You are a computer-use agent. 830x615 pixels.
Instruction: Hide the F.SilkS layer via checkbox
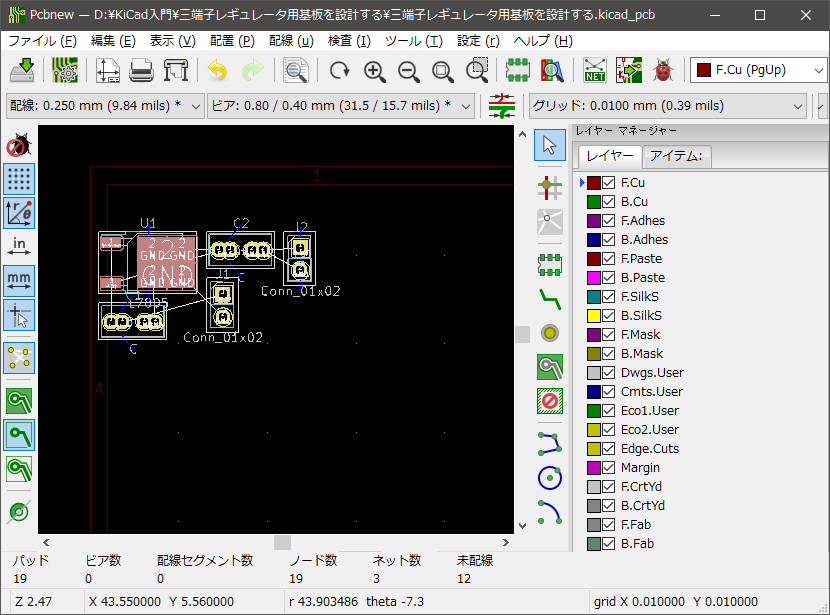[608, 297]
